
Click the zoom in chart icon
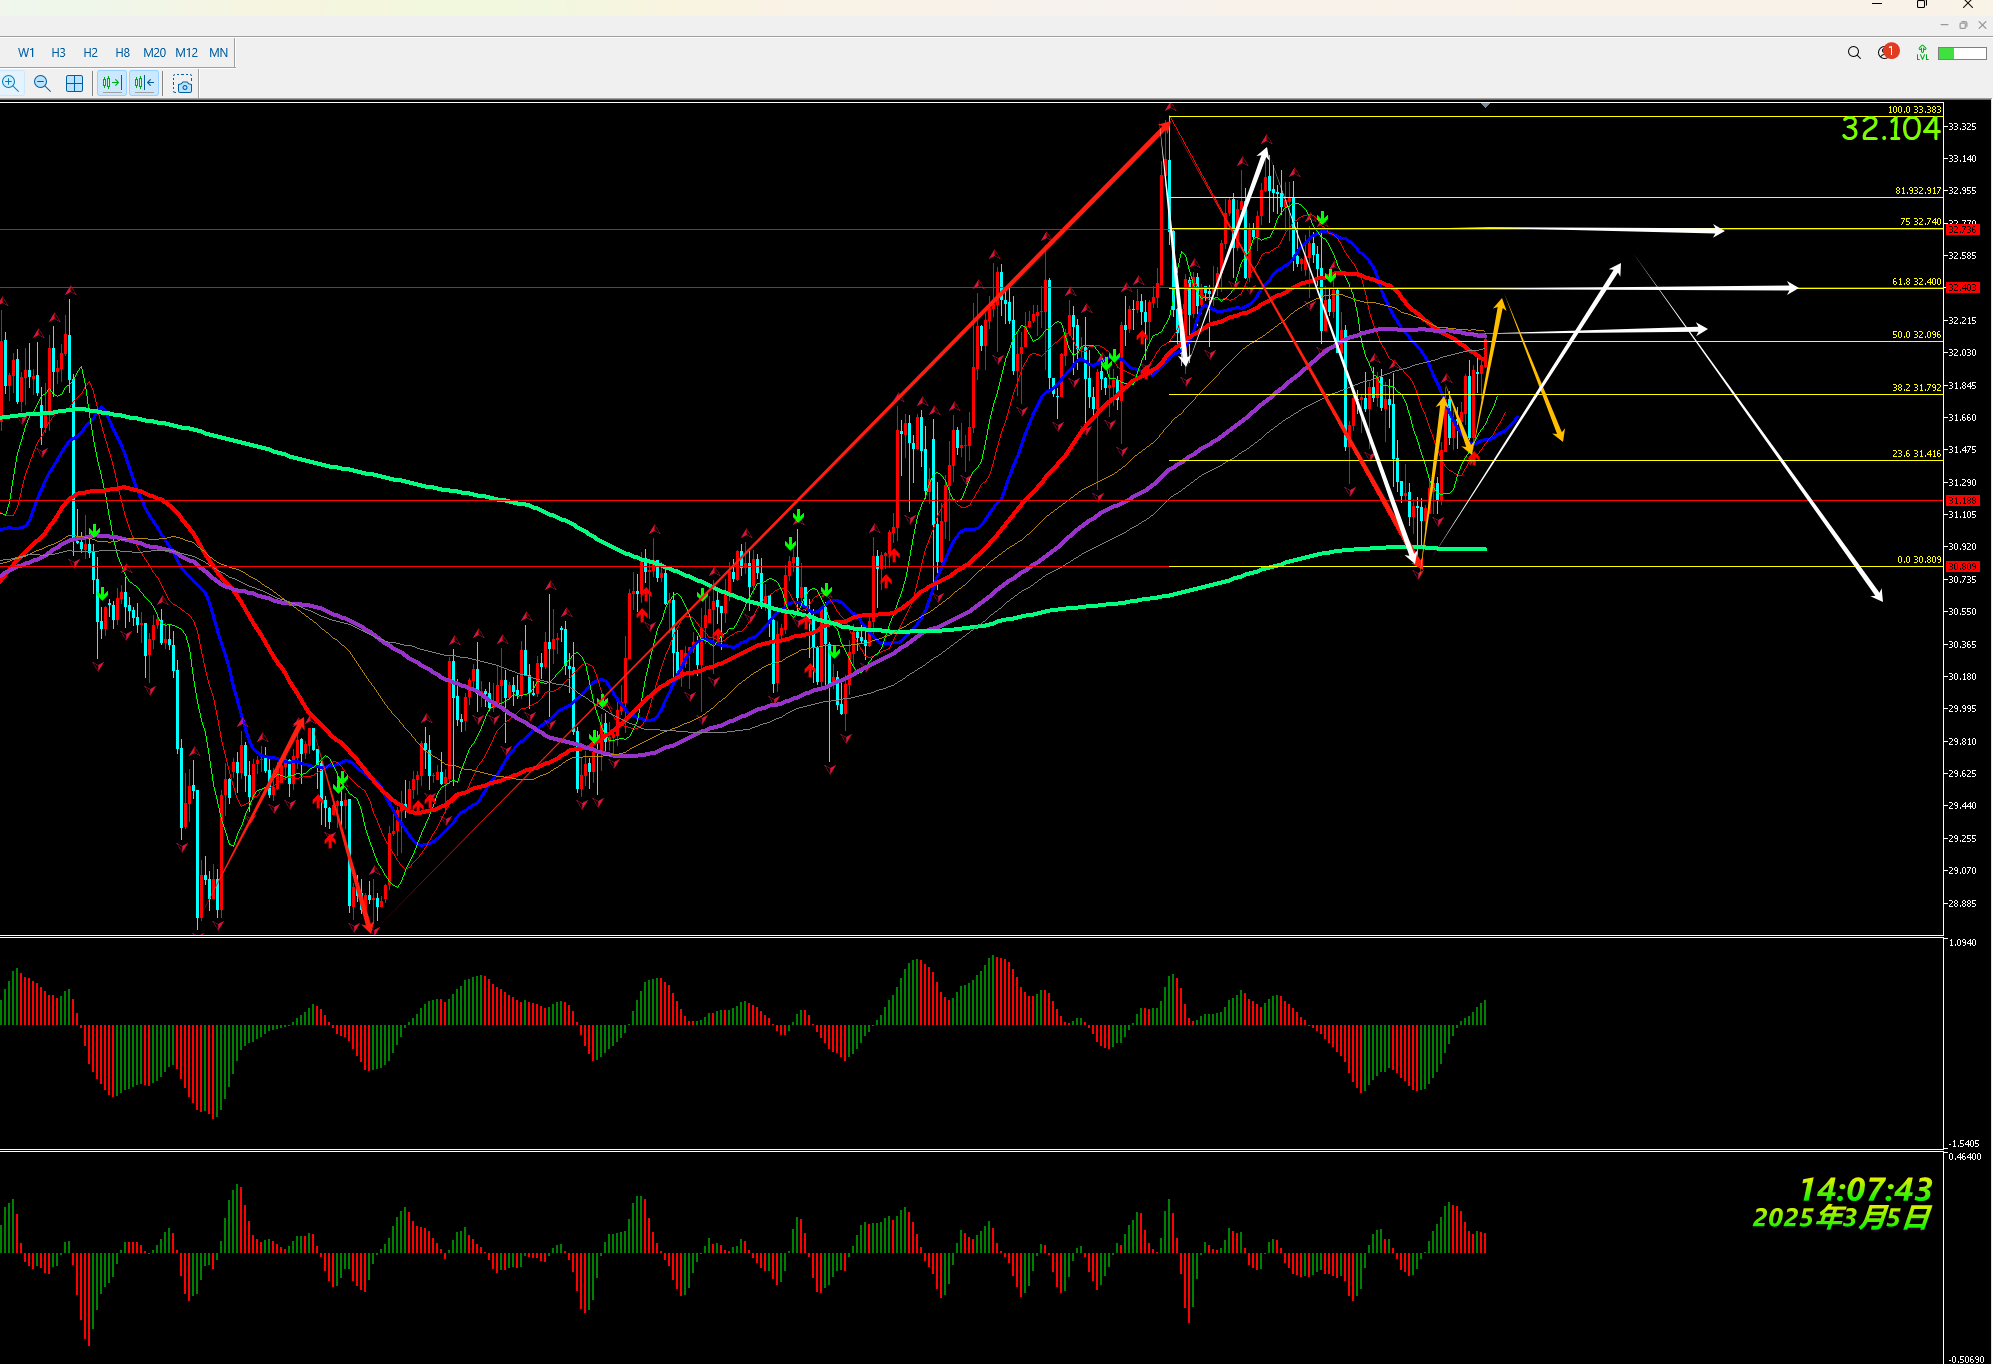(11, 84)
